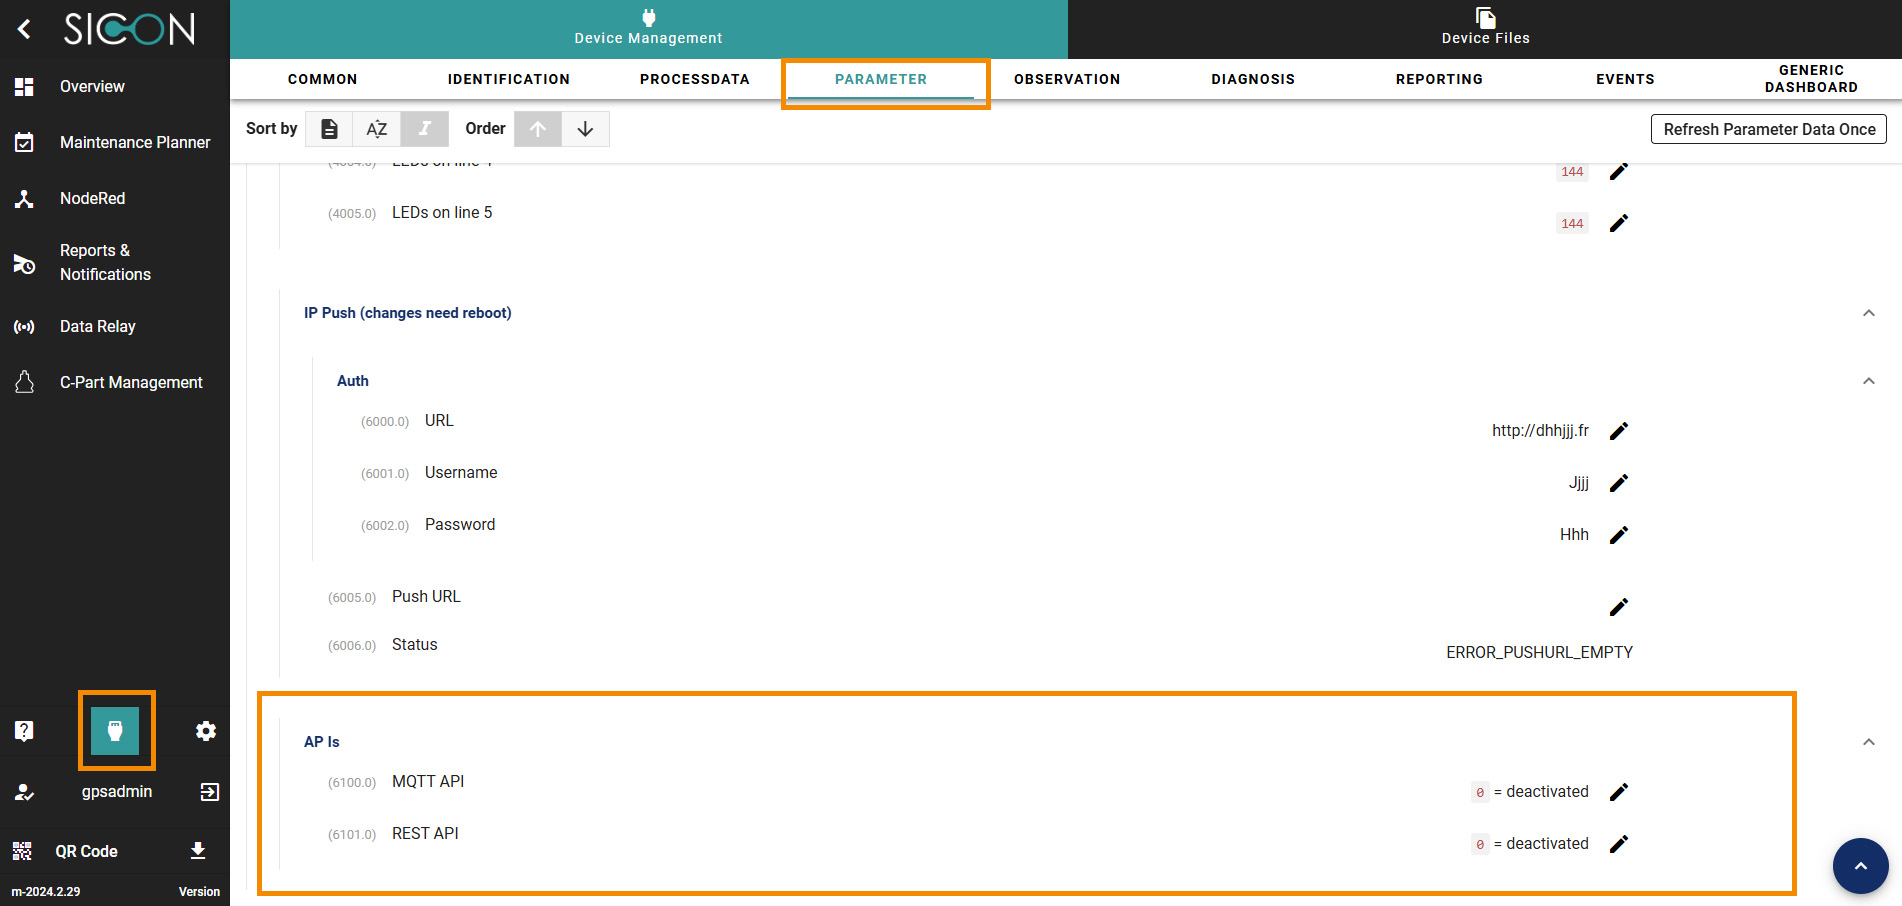Screen dimensions: 1902x906
Task: Click the back arrow beside SICON logo
Action: (25, 29)
